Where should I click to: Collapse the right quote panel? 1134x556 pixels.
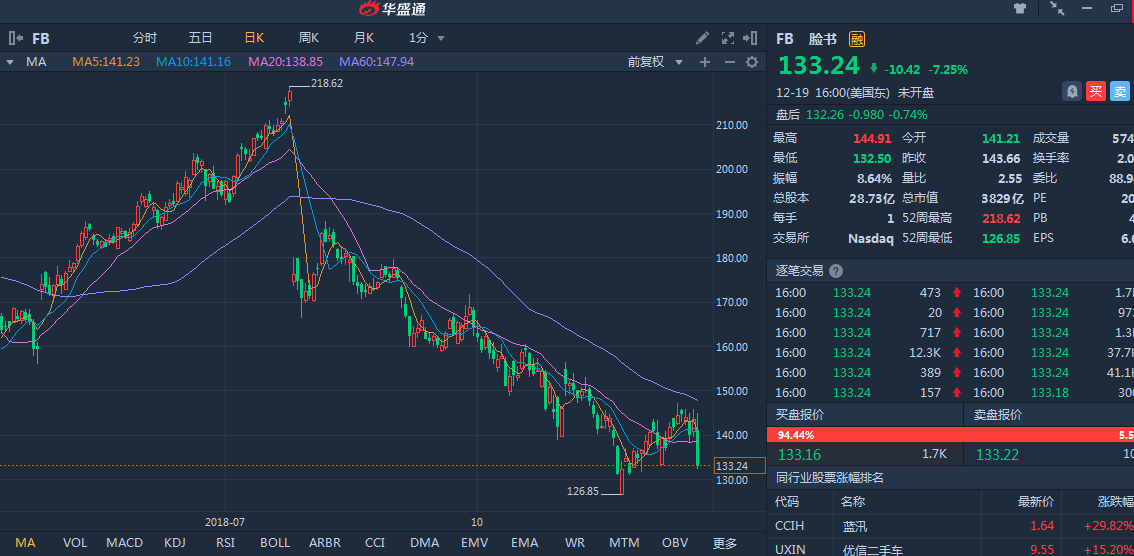(x=752, y=38)
